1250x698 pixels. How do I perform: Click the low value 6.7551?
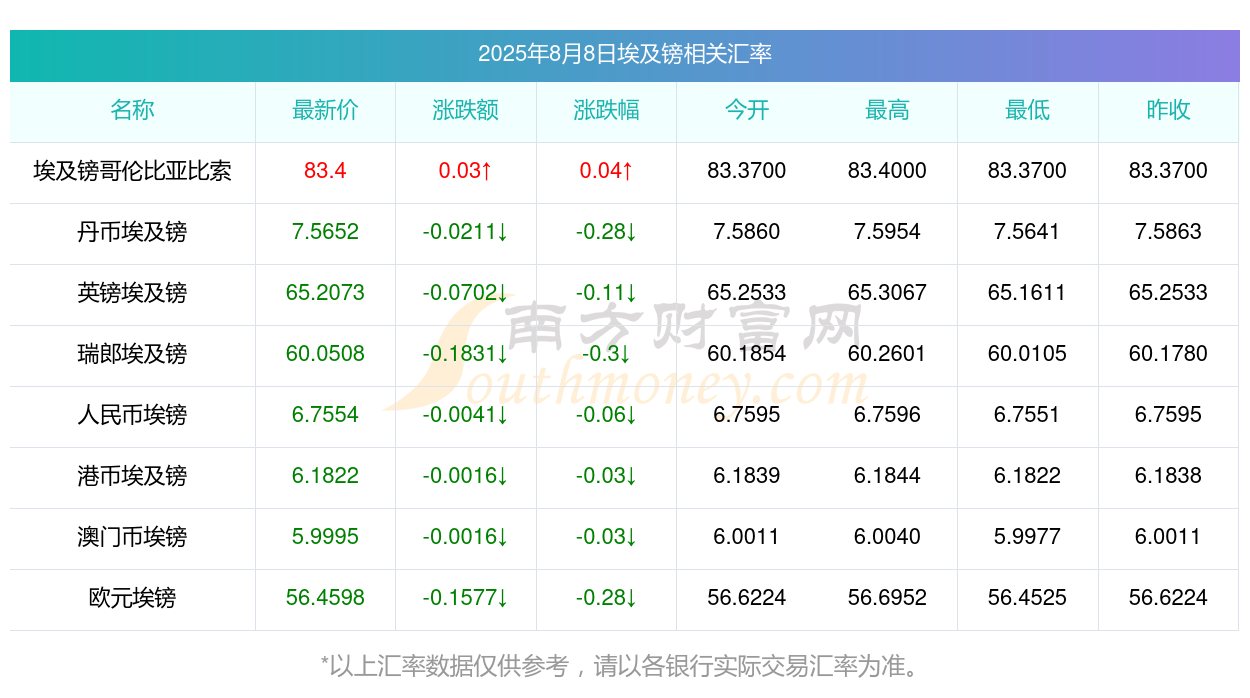[x=1028, y=415]
